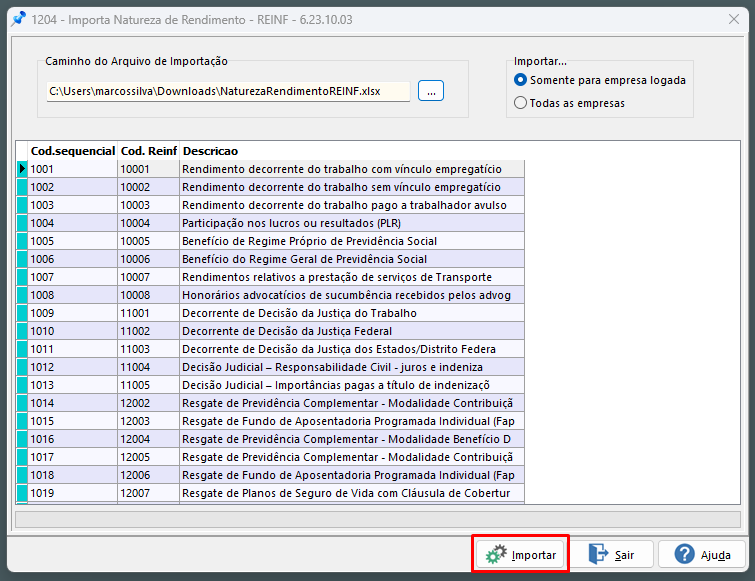
Task: Click the Sair button
Action: tap(612, 555)
